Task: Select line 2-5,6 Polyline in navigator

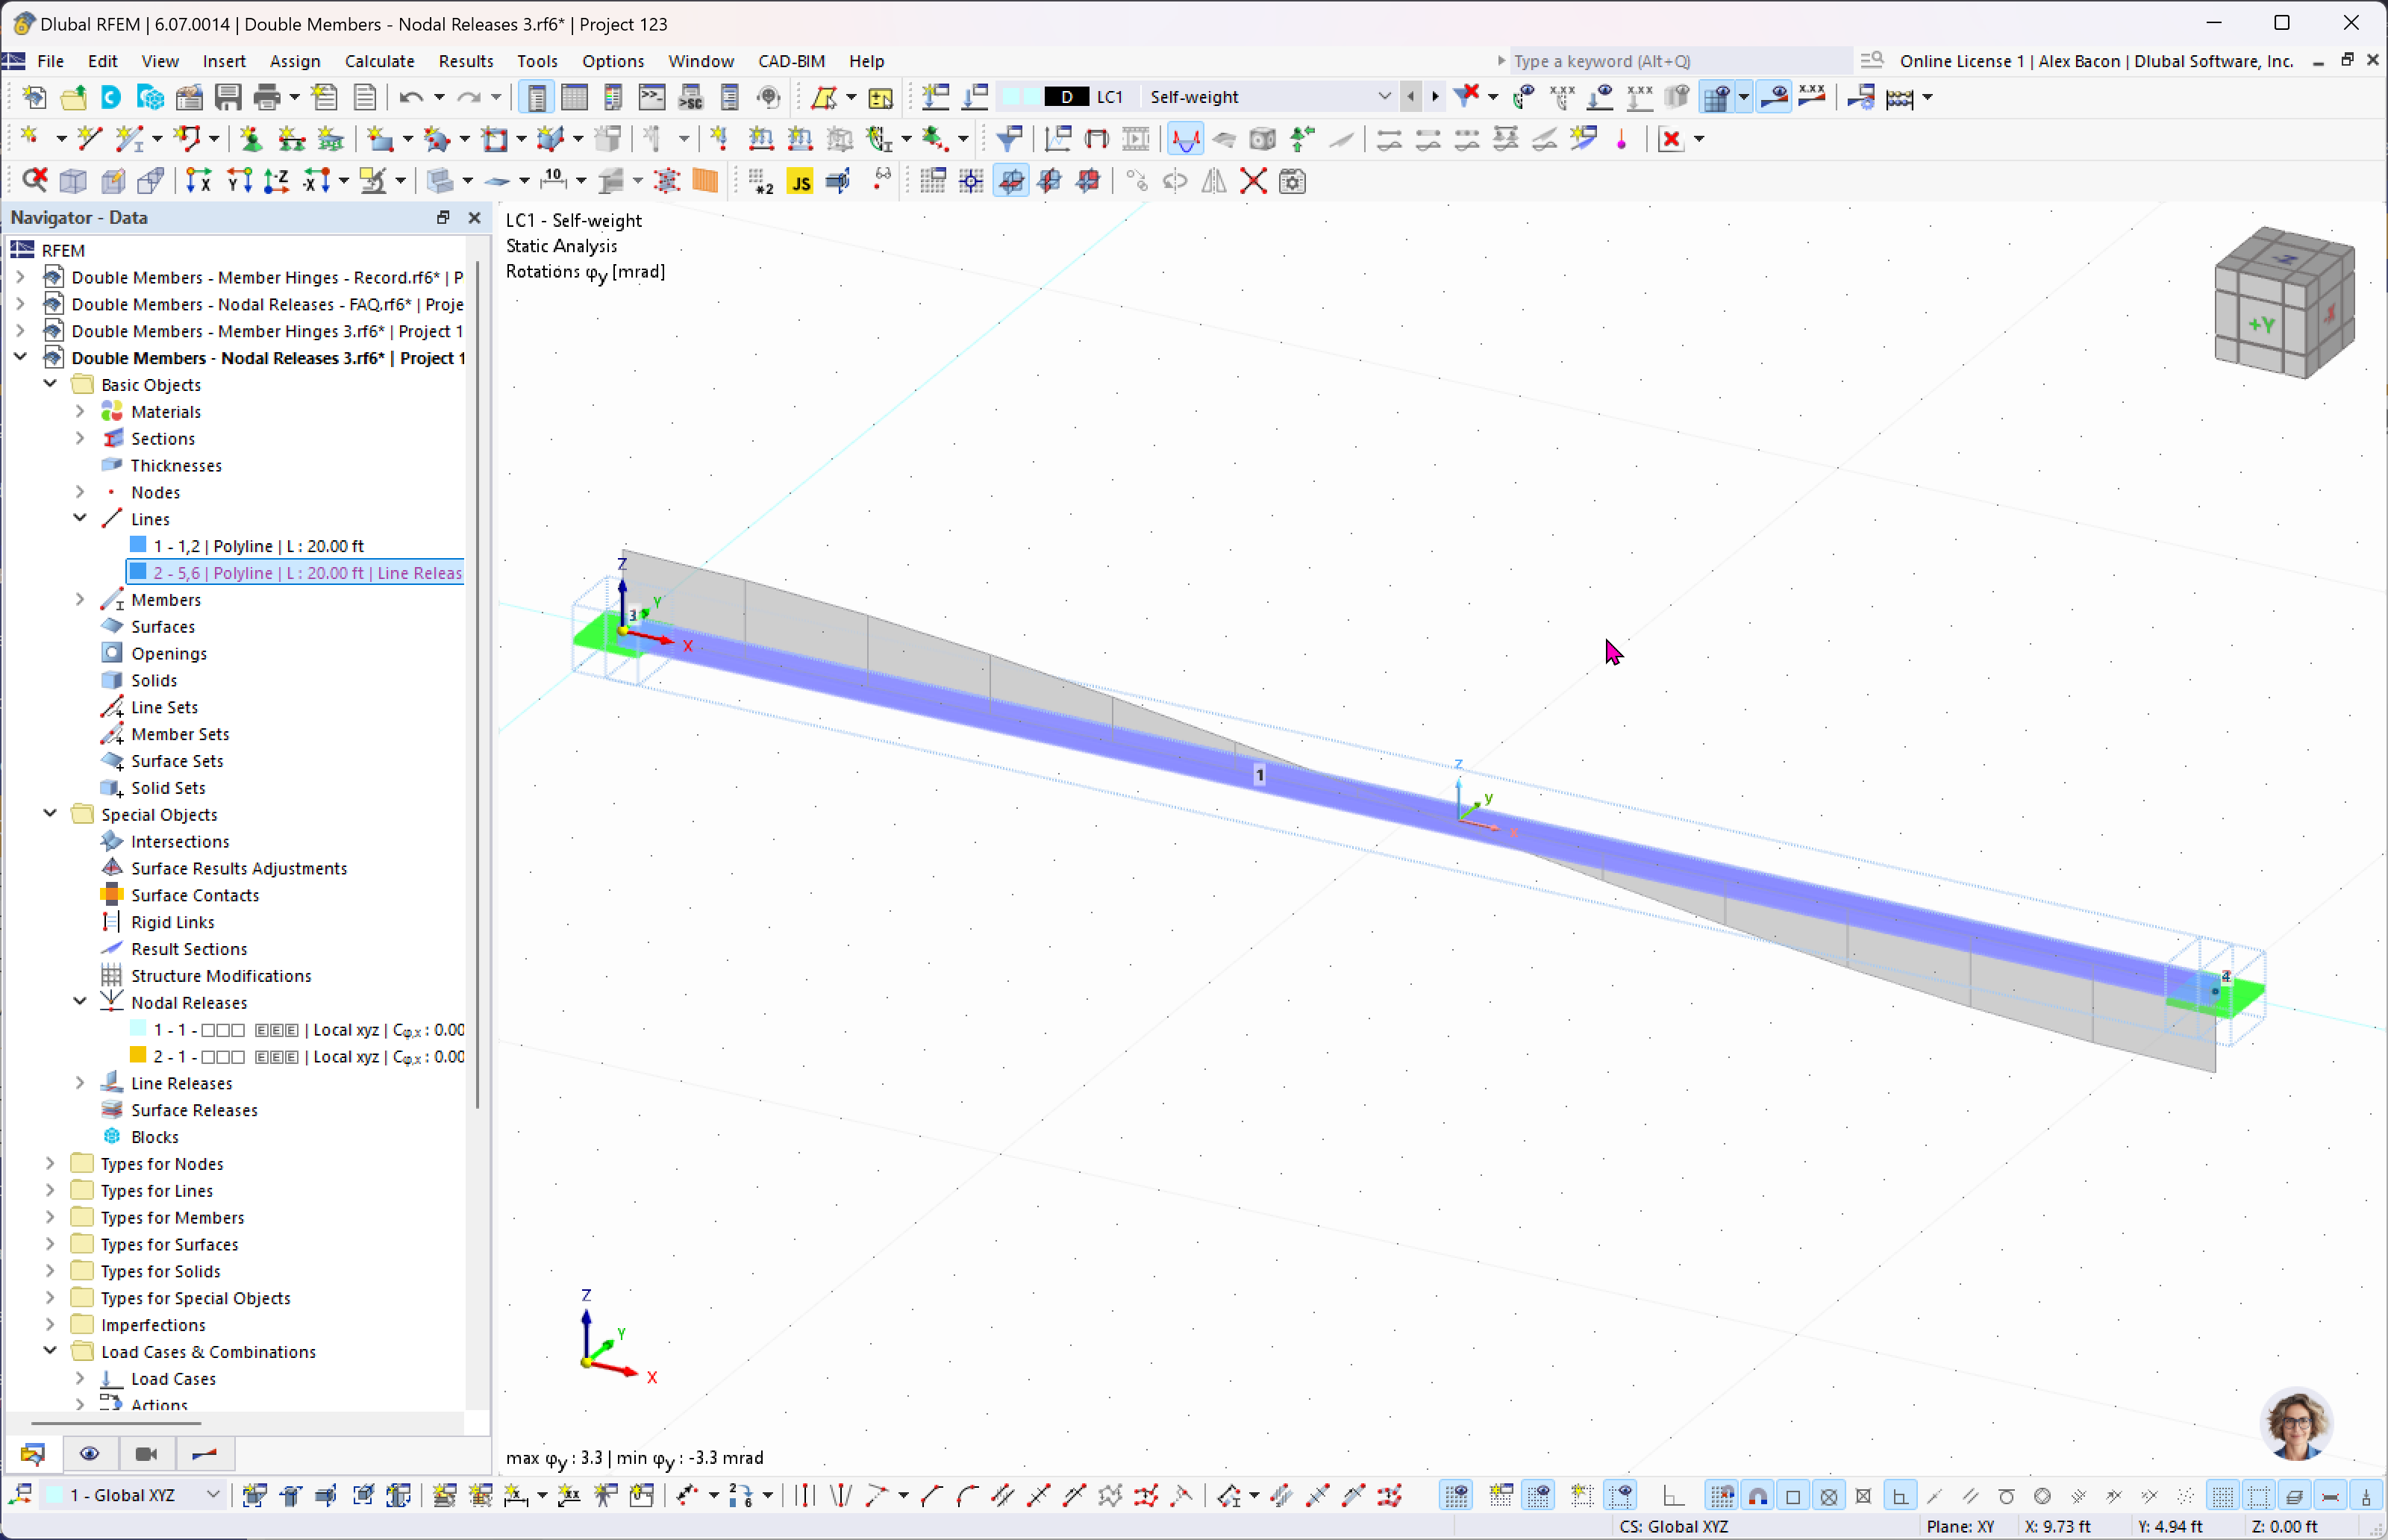Action: pyautogui.click(x=306, y=572)
